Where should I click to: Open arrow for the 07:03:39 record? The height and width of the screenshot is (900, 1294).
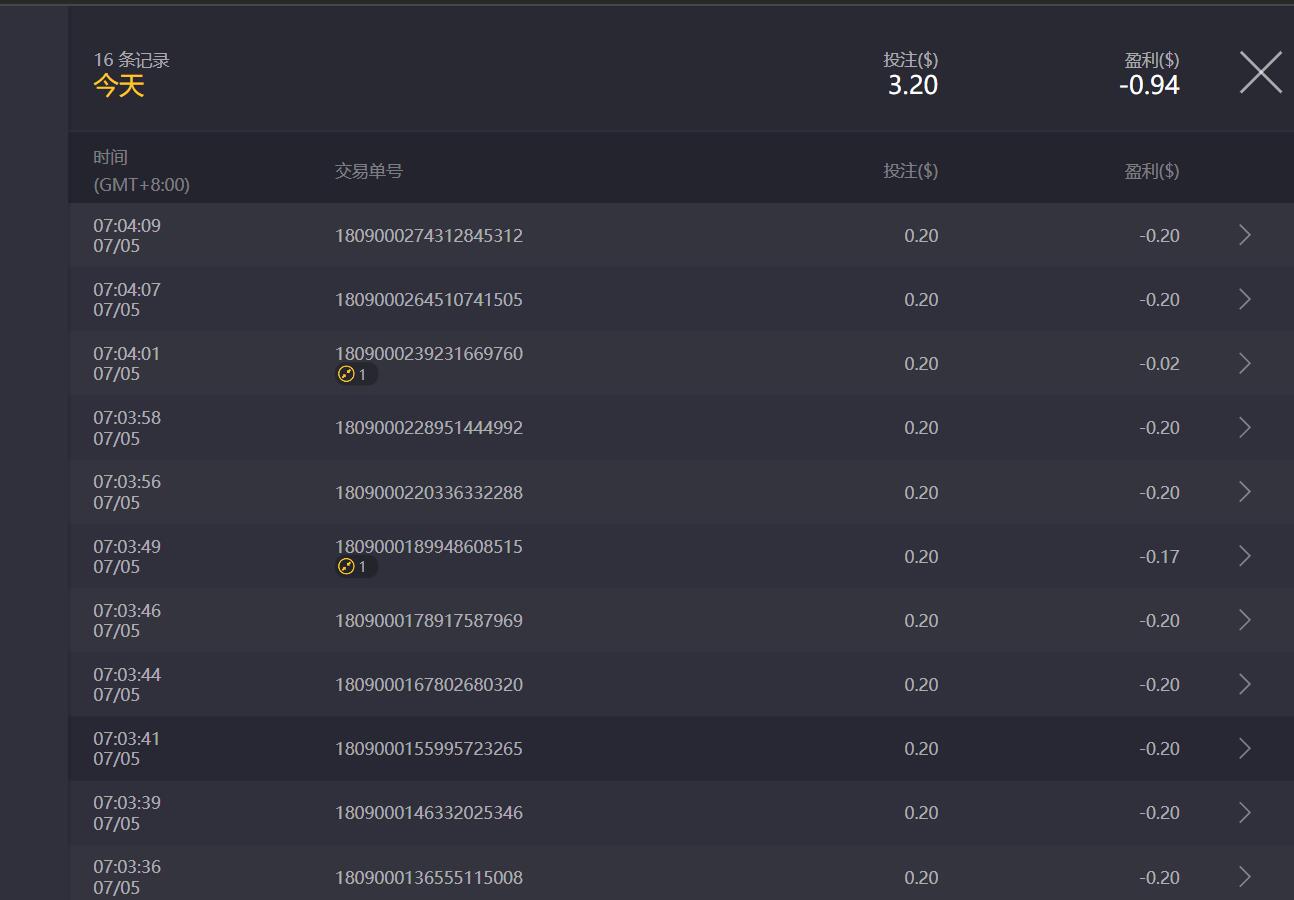point(1245,812)
